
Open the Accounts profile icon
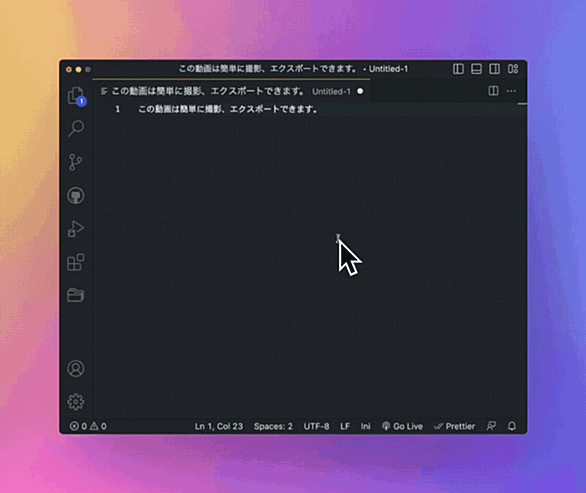coord(75,369)
